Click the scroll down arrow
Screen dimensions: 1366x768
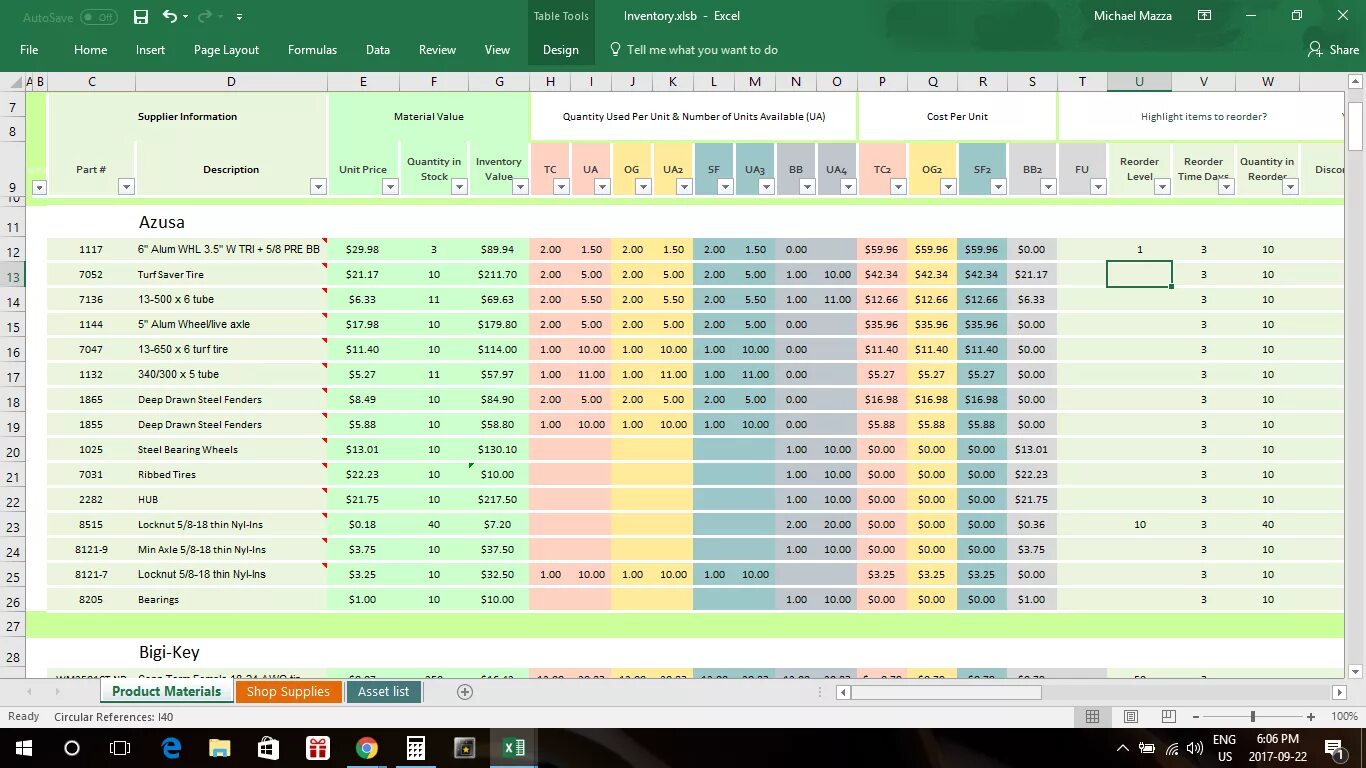1355,672
